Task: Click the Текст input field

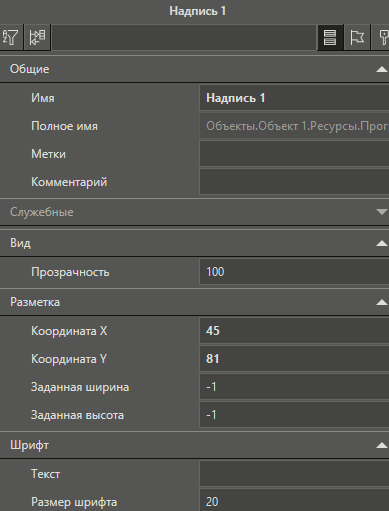Action: [x=294, y=474]
